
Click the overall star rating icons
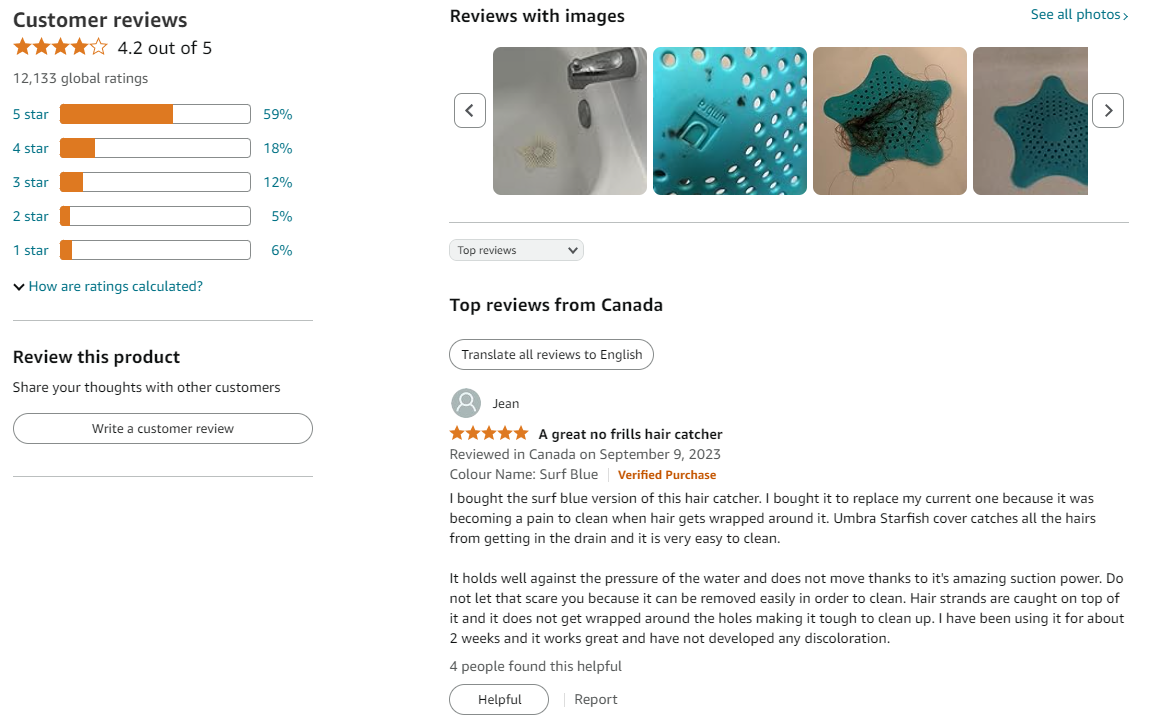[60, 48]
